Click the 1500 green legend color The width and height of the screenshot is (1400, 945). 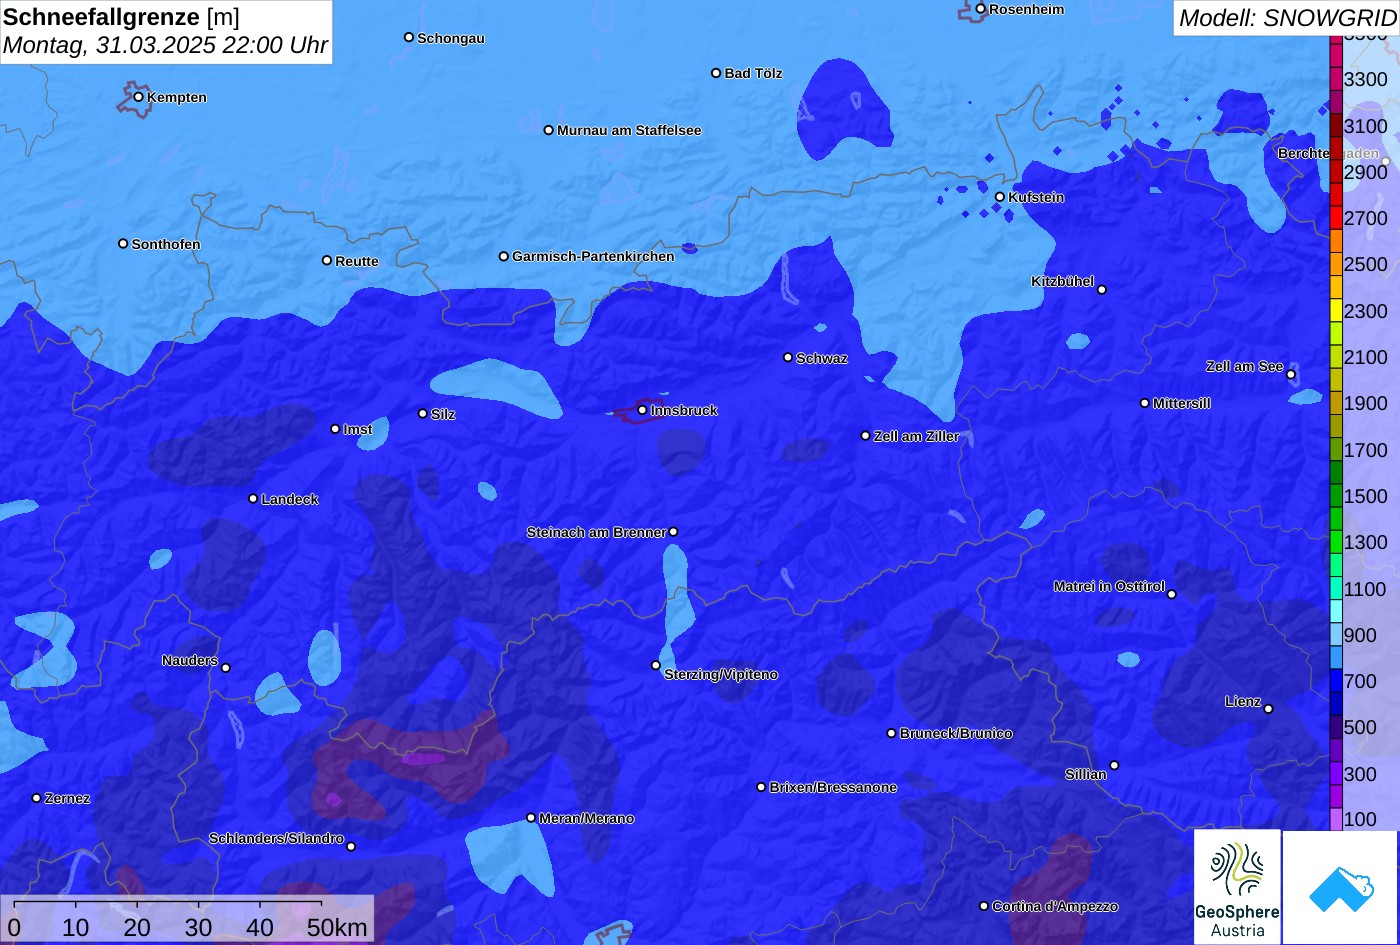click(x=1336, y=496)
